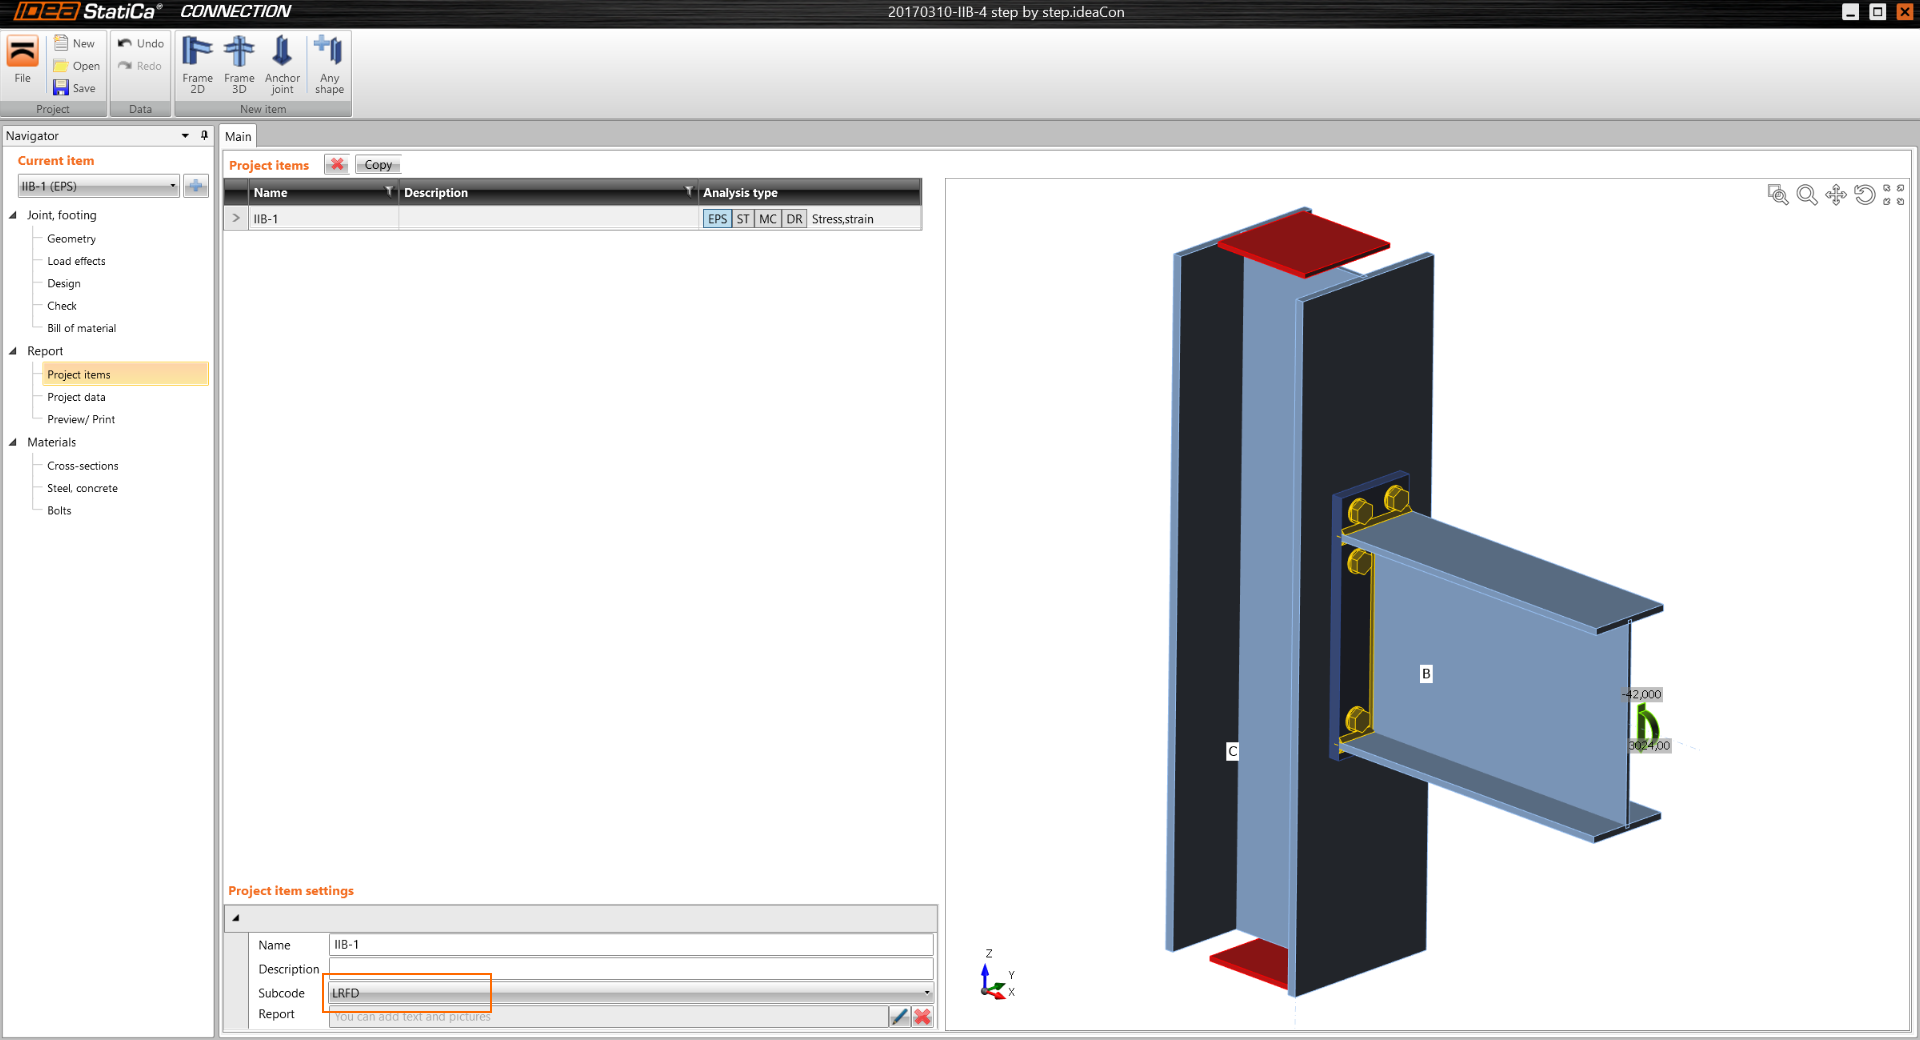Select the pan tool in the 3D view

[1835, 195]
